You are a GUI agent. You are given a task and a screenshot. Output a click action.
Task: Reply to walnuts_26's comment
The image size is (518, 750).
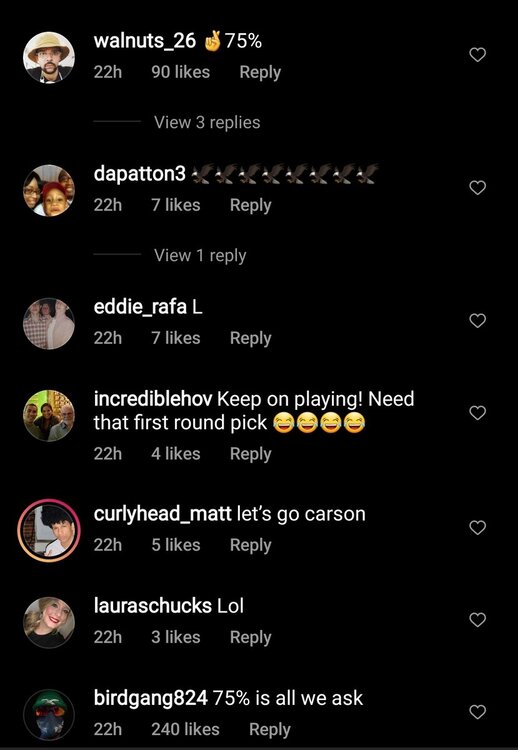(x=260, y=72)
